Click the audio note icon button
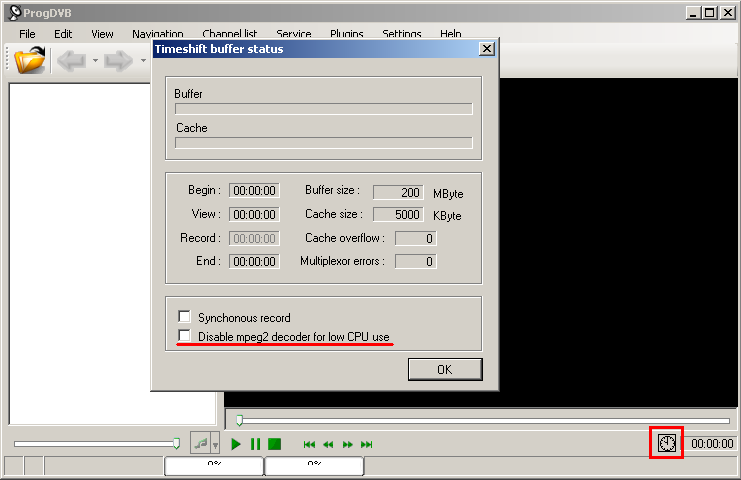This screenshot has height=480, width=741. 200,443
